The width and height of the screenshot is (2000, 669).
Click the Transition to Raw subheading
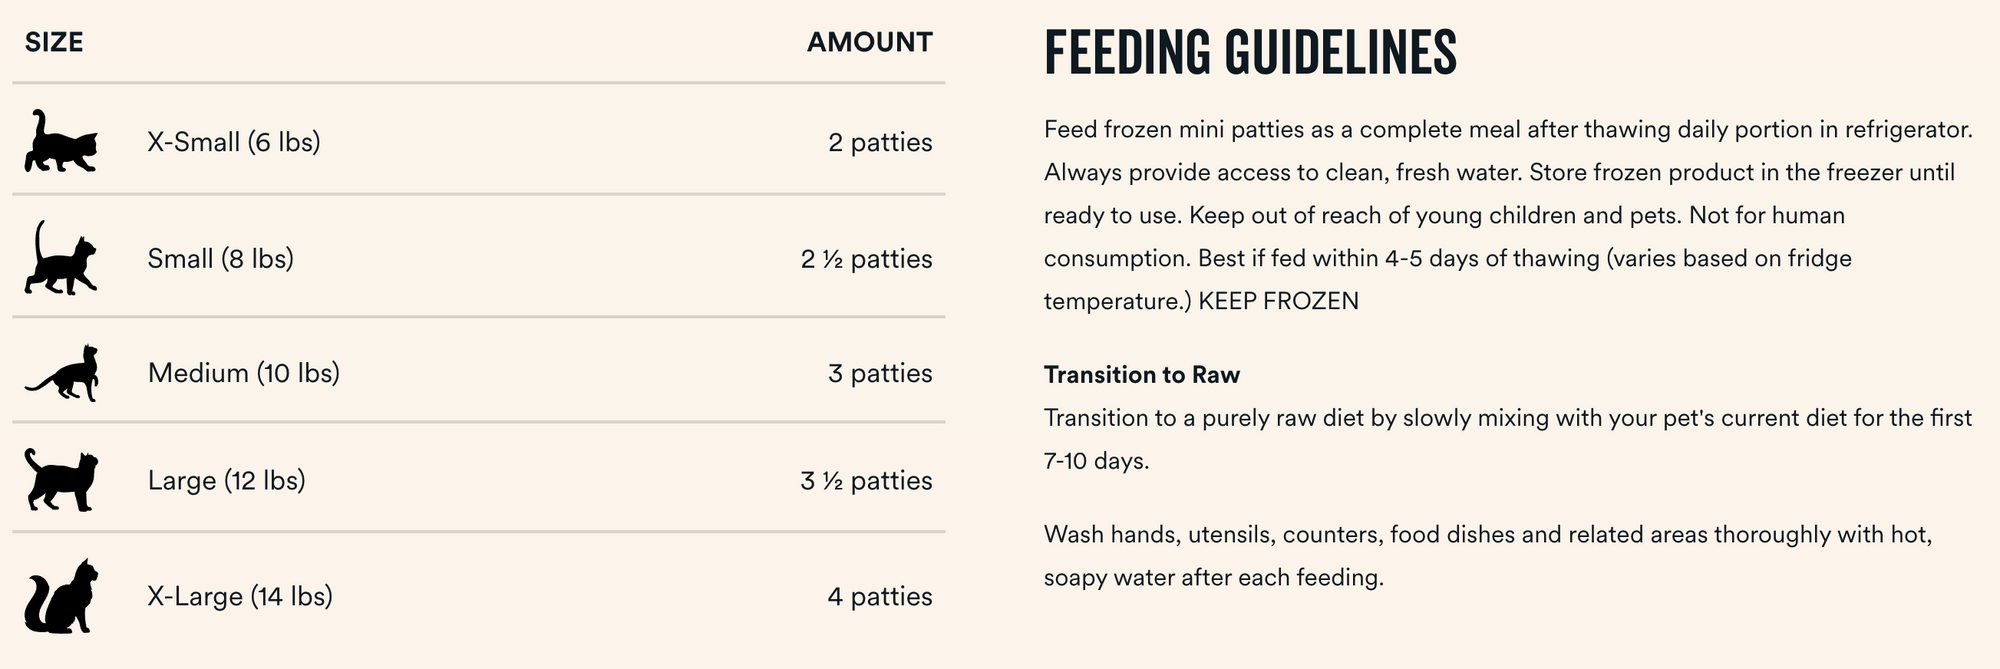pos(1142,375)
